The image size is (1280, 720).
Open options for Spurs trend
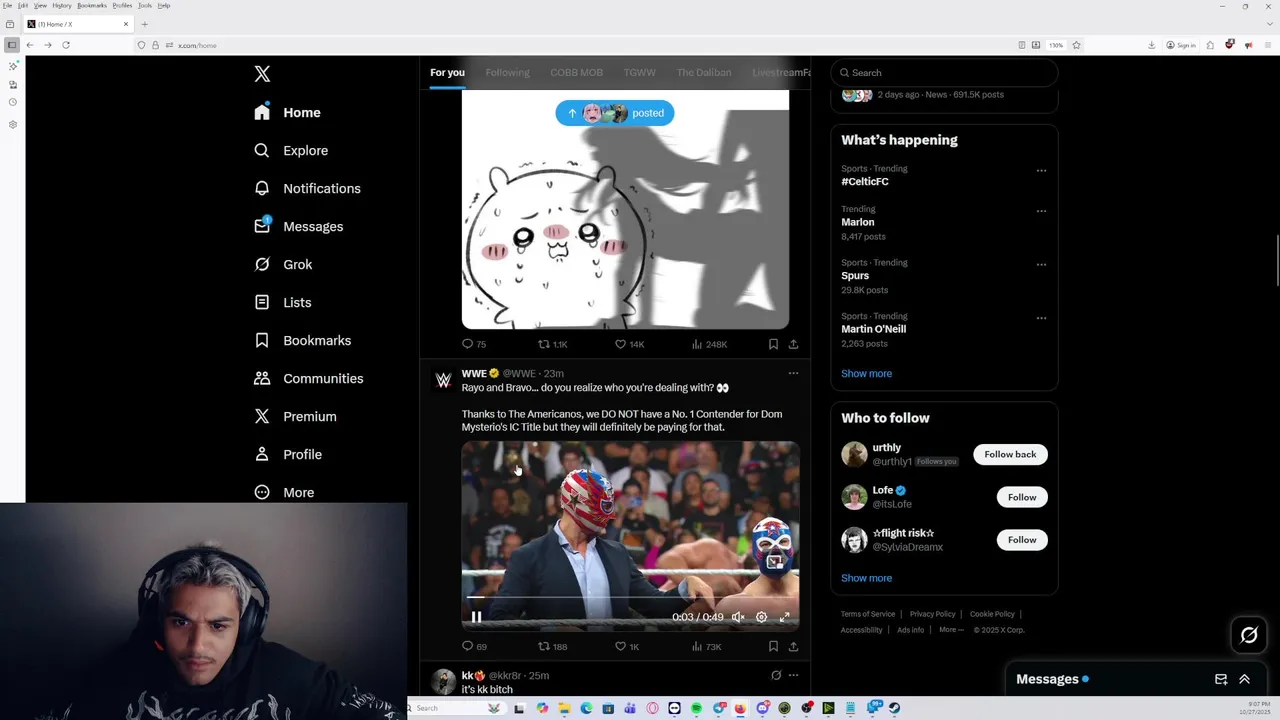pos(1041,265)
